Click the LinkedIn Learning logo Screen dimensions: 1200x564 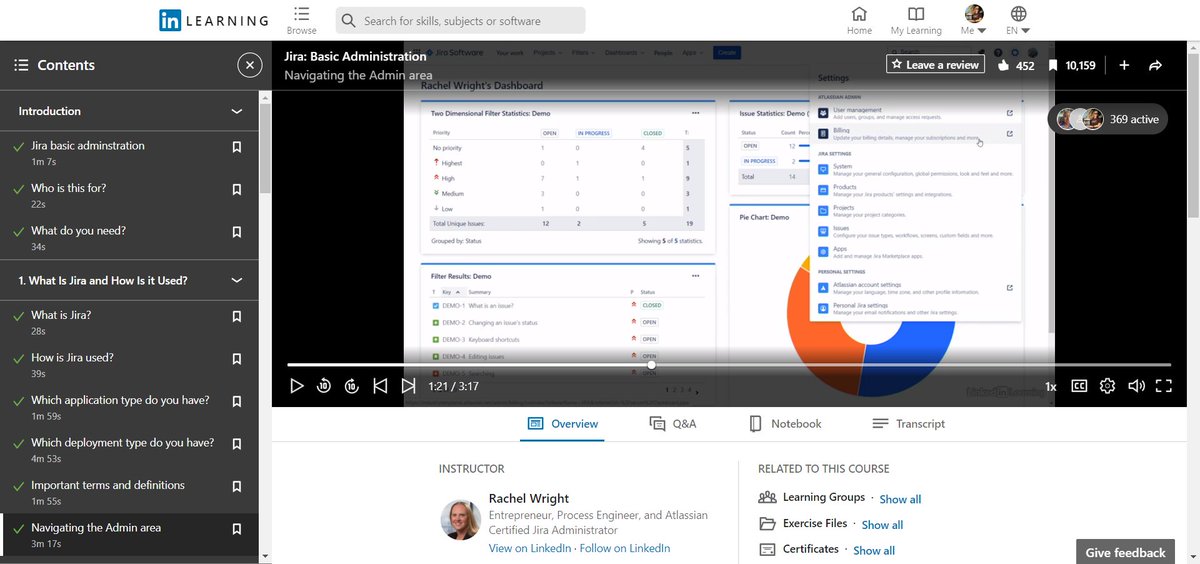point(214,20)
